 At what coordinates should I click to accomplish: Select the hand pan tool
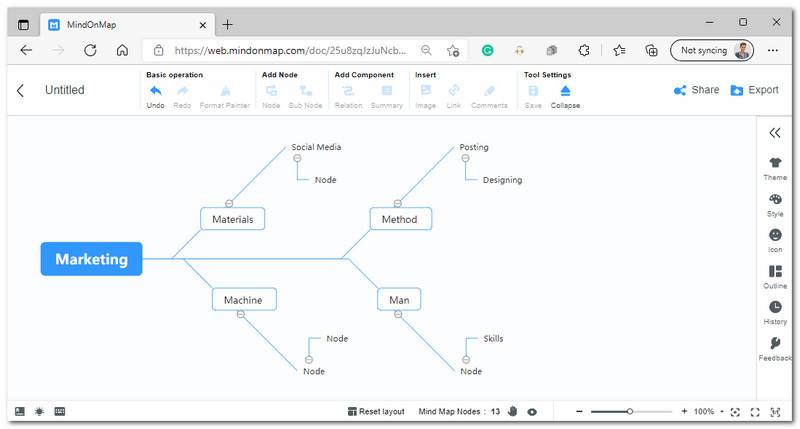[x=512, y=411]
